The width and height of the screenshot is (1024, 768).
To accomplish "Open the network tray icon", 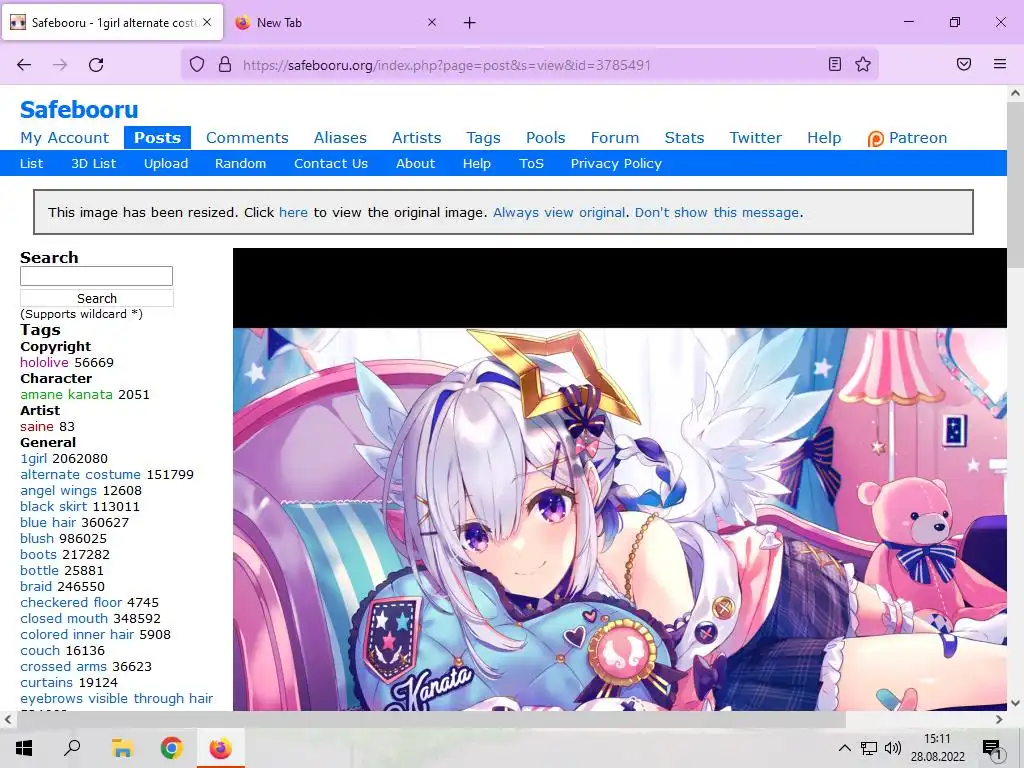I will coord(869,748).
